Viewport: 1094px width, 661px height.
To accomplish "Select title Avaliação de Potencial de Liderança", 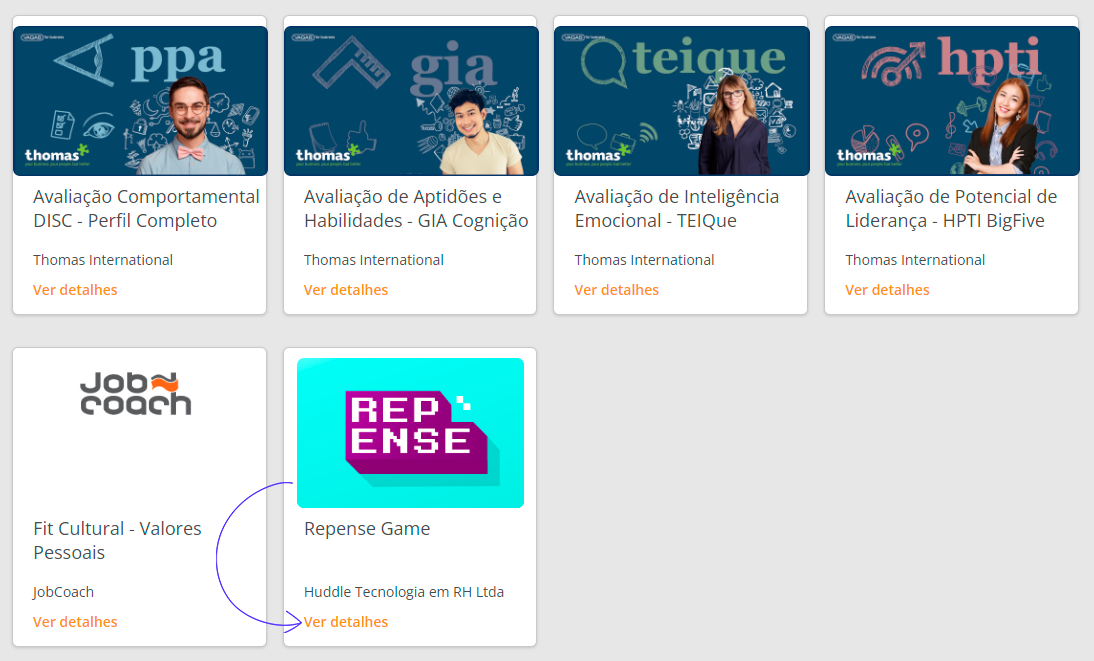I will point(951,209).
